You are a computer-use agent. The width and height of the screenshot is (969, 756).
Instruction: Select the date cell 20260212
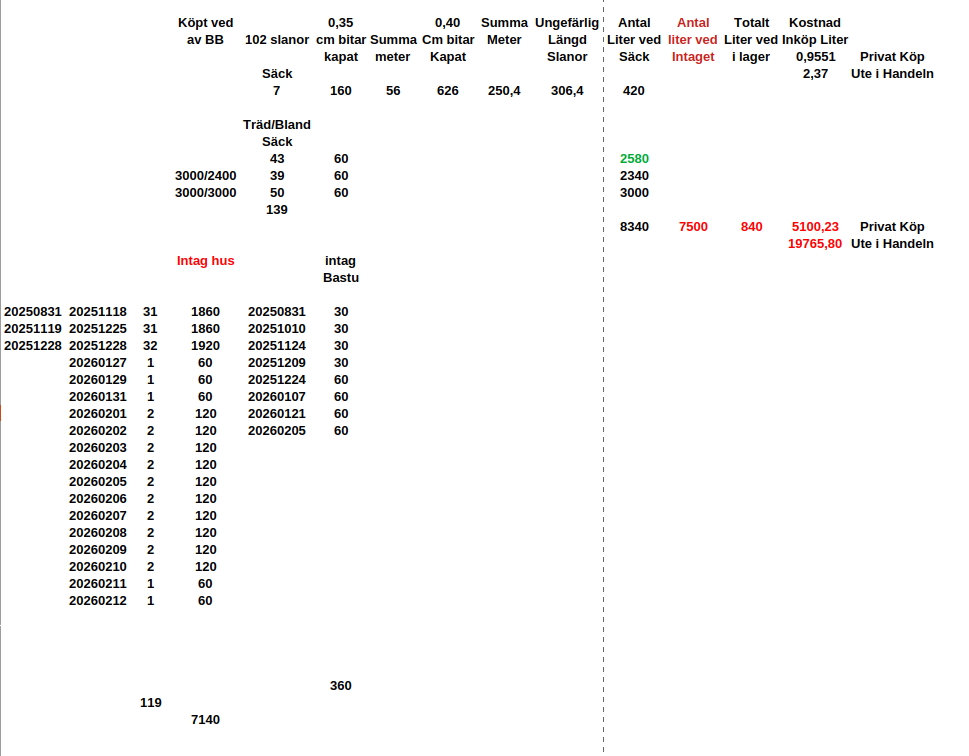pos(98,601)
